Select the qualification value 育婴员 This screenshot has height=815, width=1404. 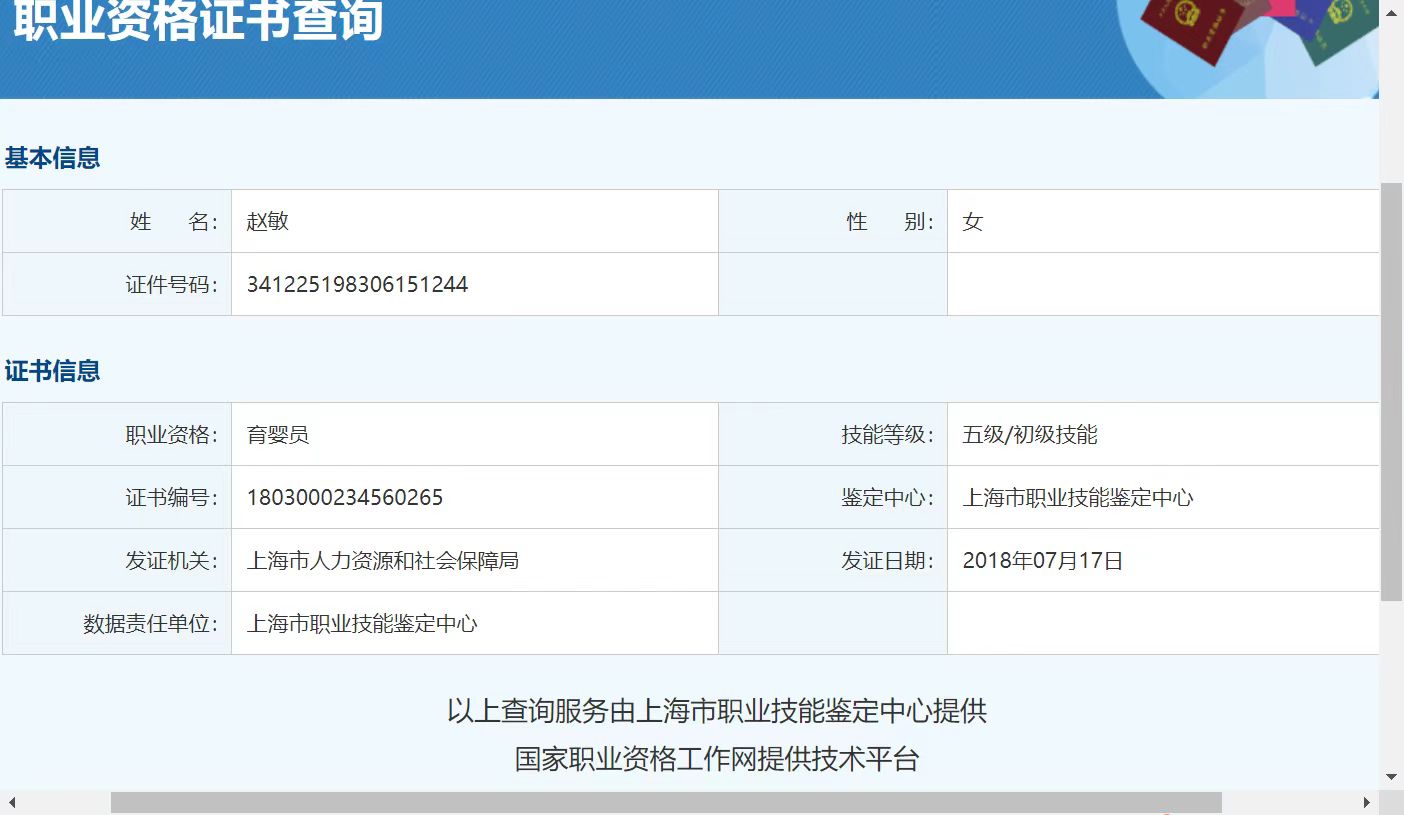(x=278, y=434)
